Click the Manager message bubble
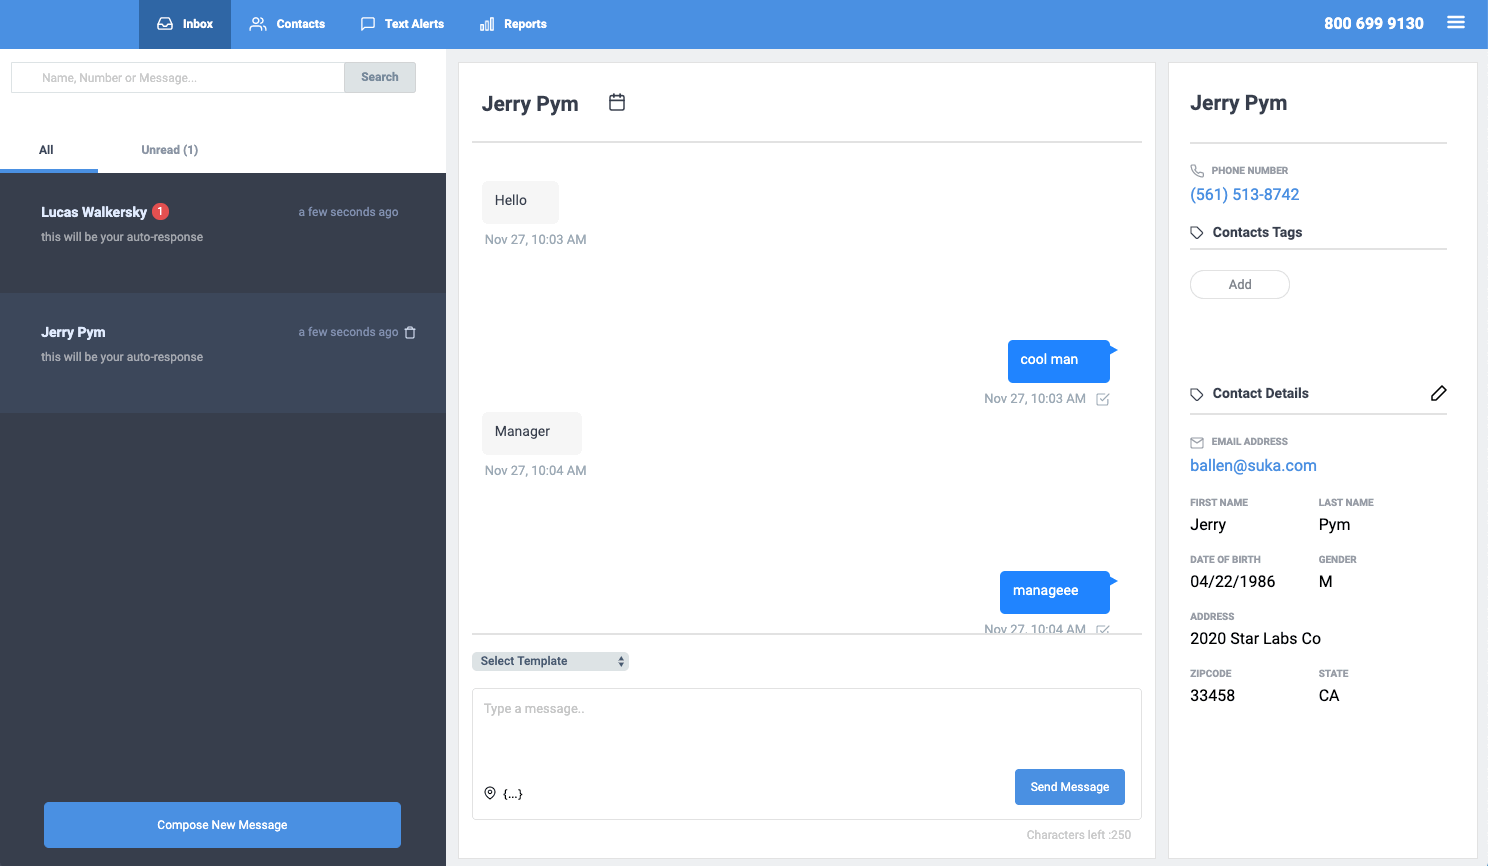Image resolution: width=1488 pixels, height=866 pixels. coord(532,433)
